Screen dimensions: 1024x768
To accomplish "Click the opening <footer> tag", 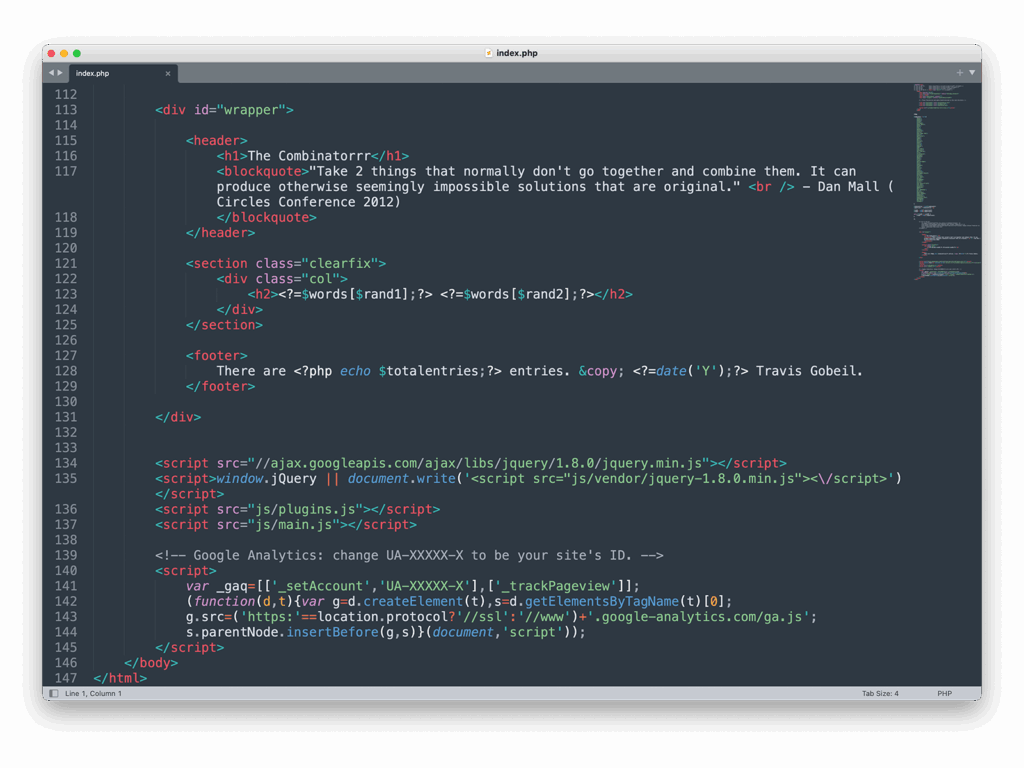I will click(217, 355).
